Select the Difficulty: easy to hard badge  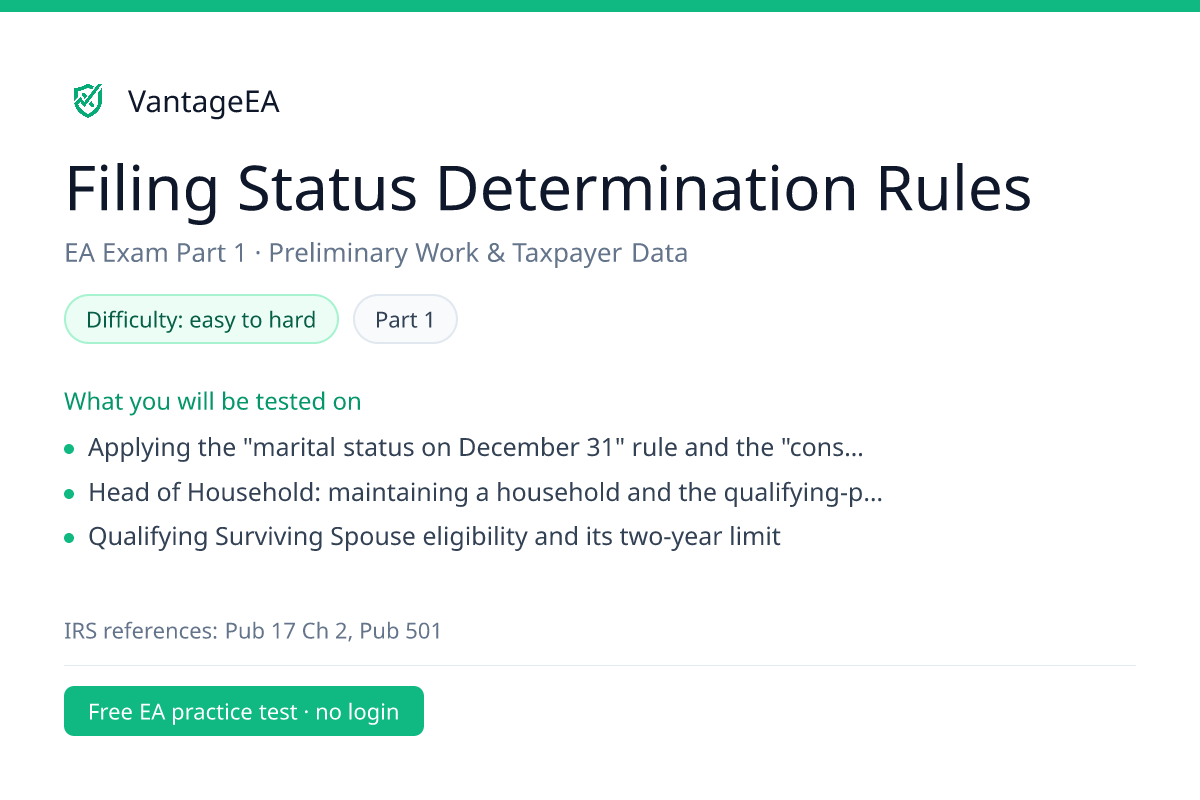pos(201,320)
